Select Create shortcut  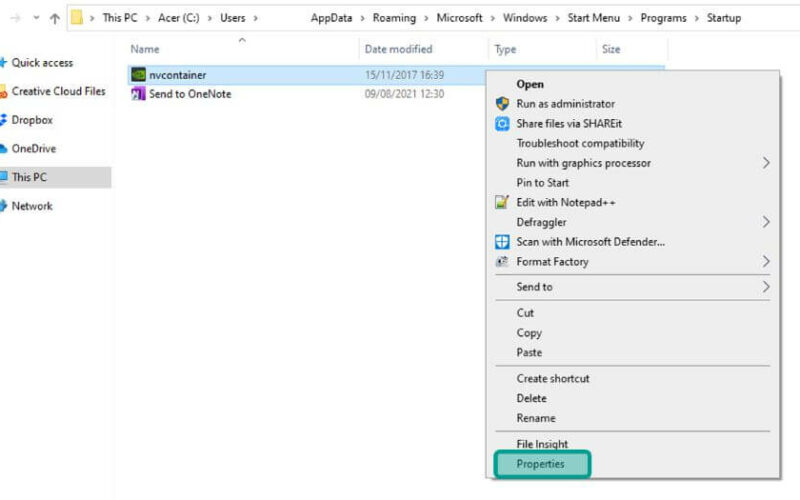click(x=553, y=379)
